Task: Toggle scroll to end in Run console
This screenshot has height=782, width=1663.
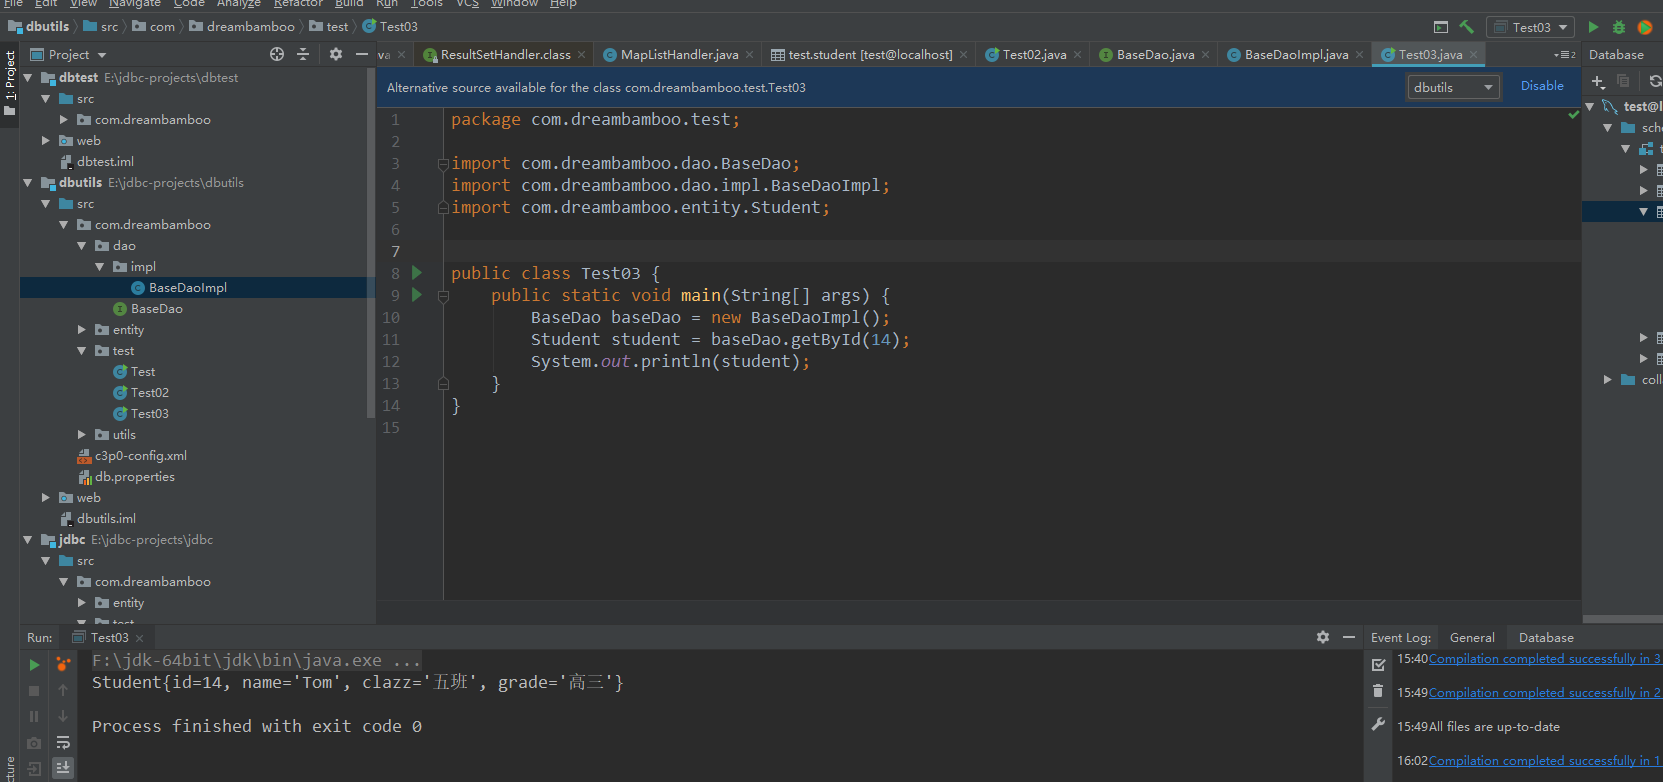Action: coord(63,768)
